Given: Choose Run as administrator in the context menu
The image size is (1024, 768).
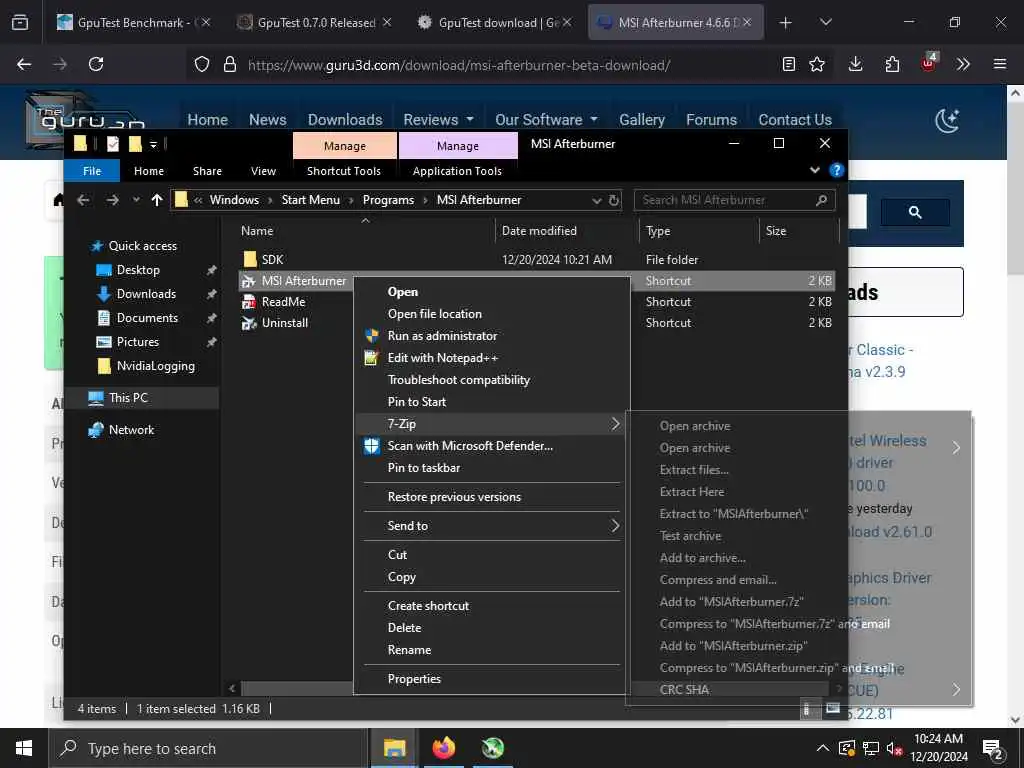Looking at the screenshot, I should (x=442, y=336).
